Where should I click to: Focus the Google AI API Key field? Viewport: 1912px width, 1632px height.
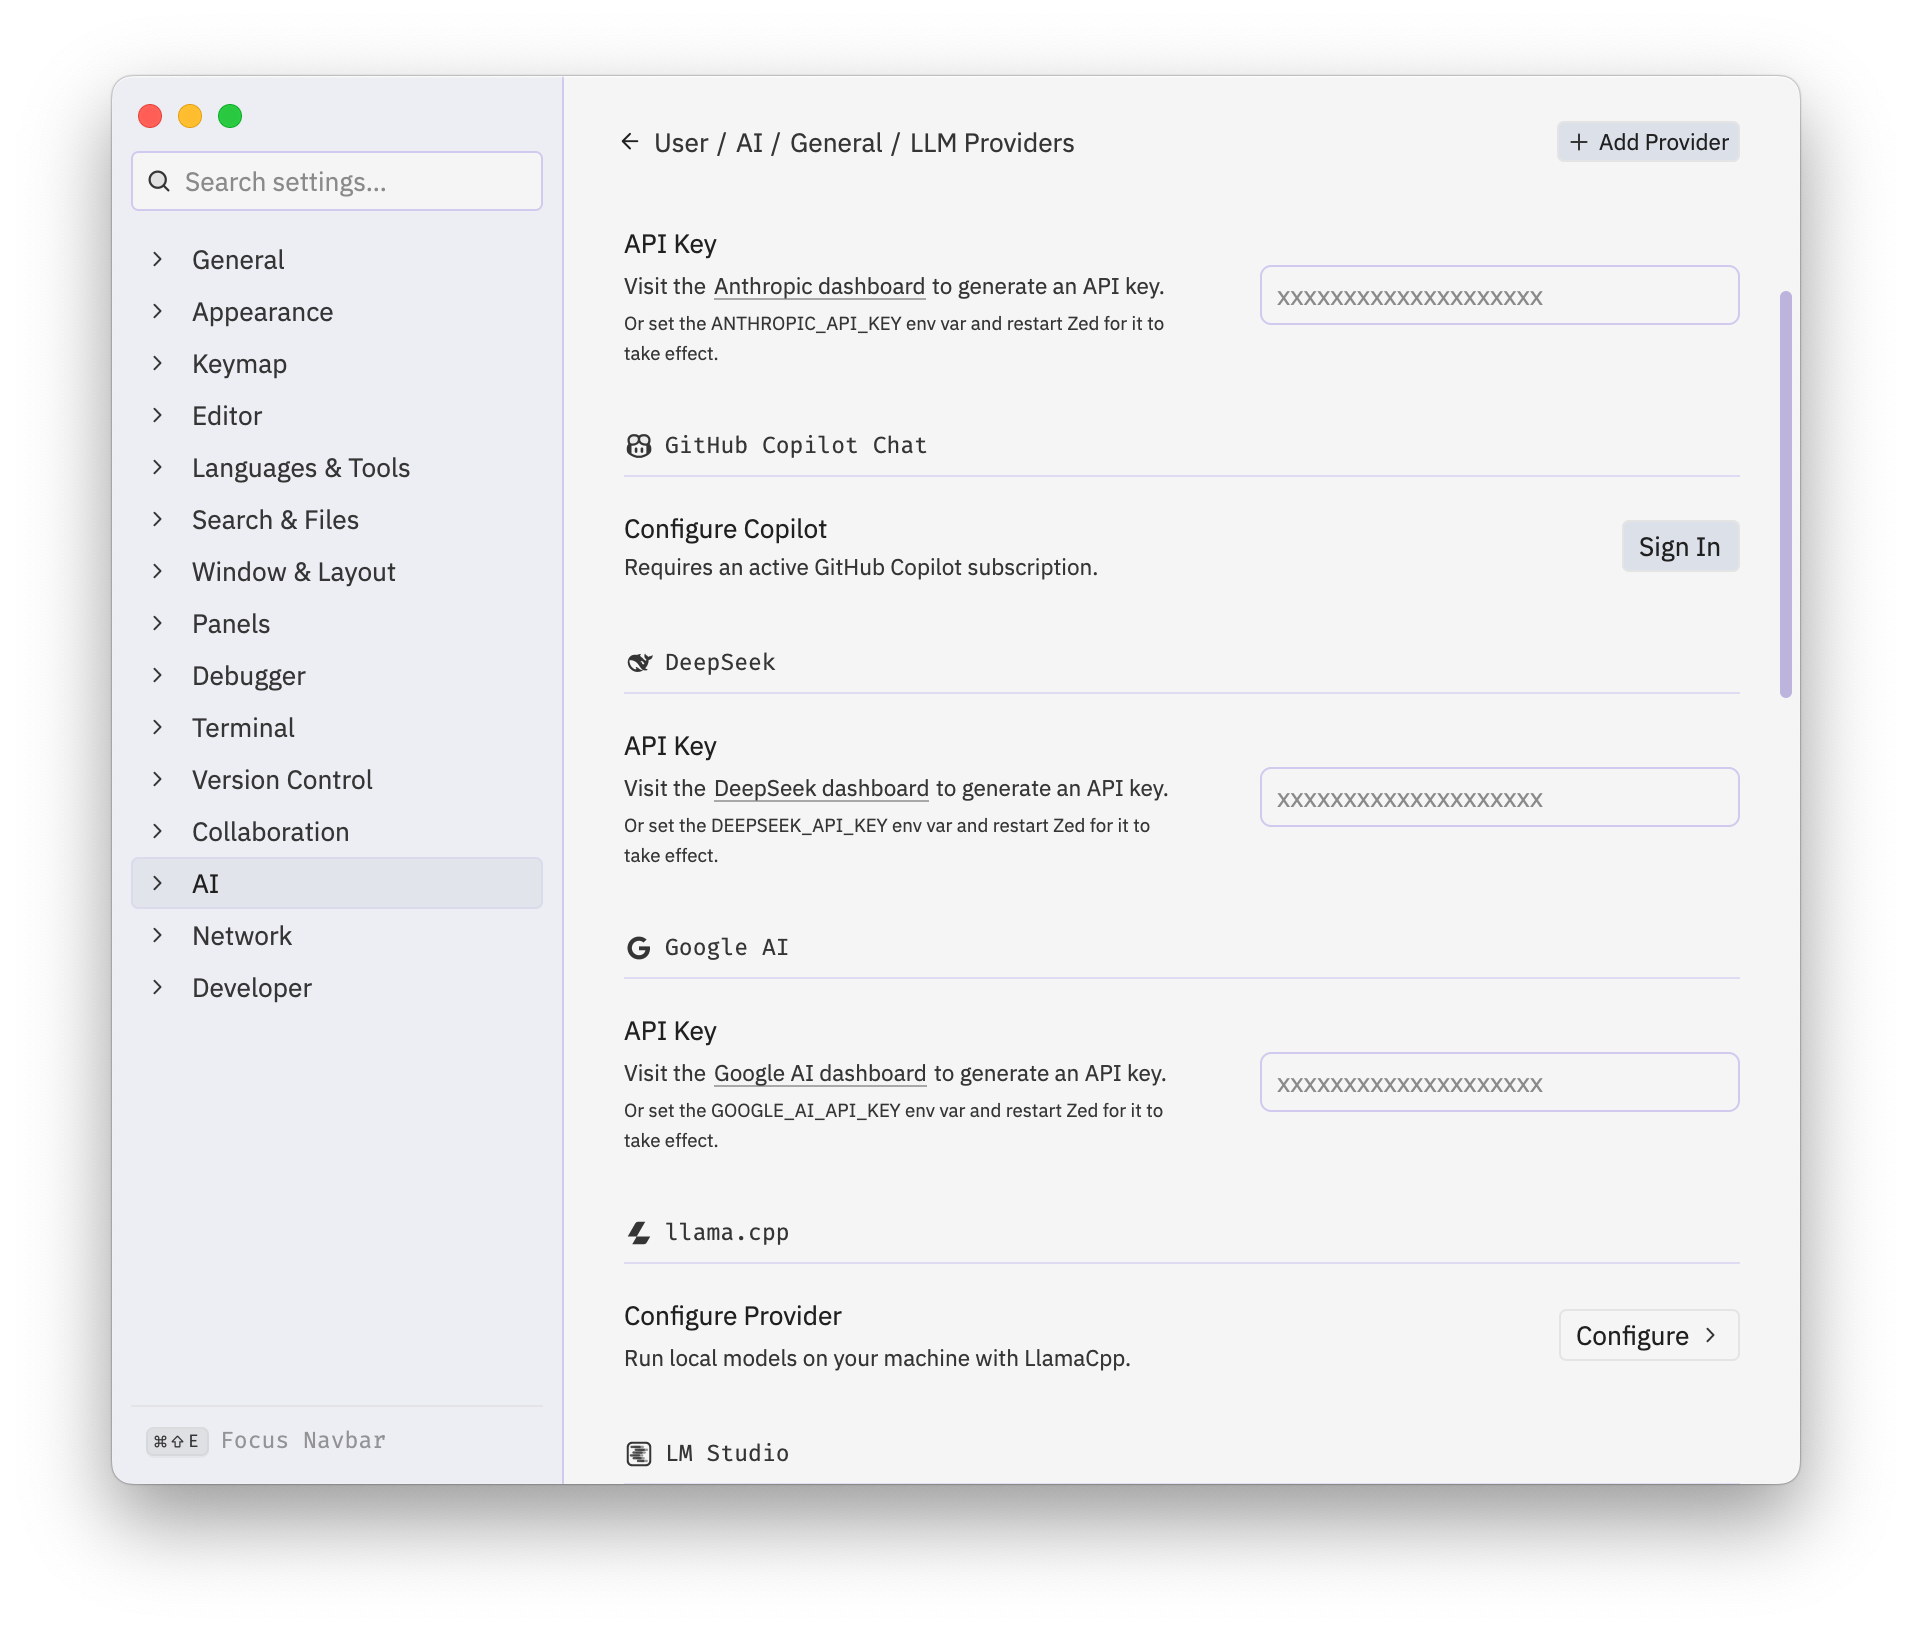click(1499, 1082)
